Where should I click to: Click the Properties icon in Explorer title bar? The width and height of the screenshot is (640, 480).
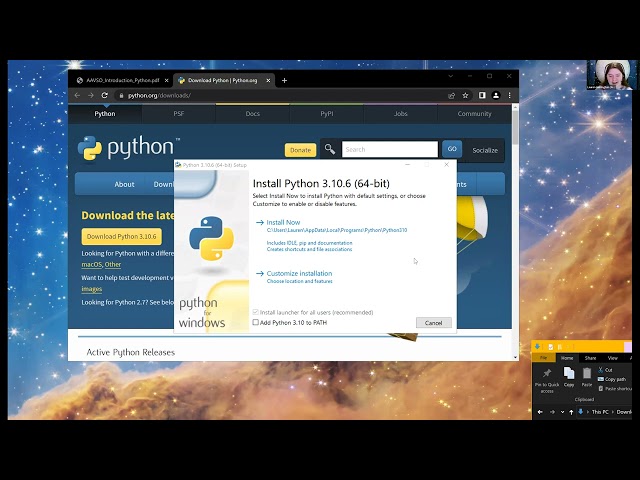point(551,347)
